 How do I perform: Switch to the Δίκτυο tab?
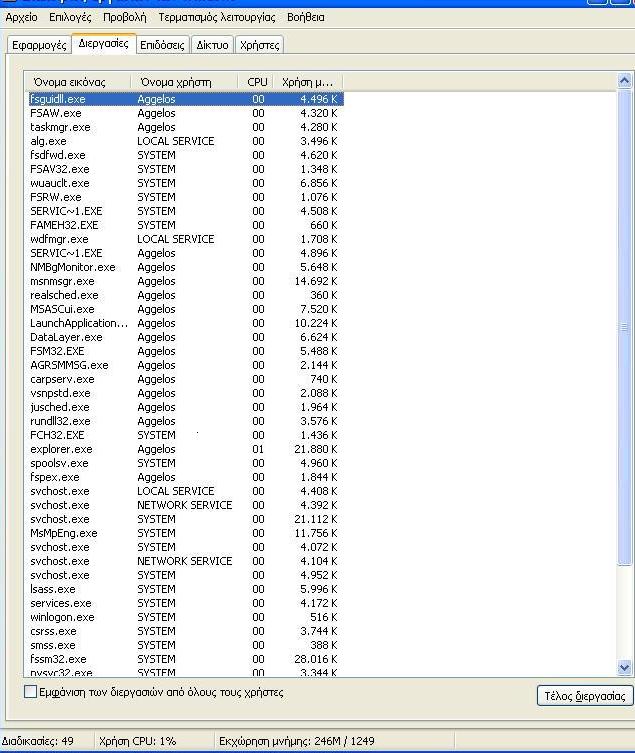[x=212, y=45]
